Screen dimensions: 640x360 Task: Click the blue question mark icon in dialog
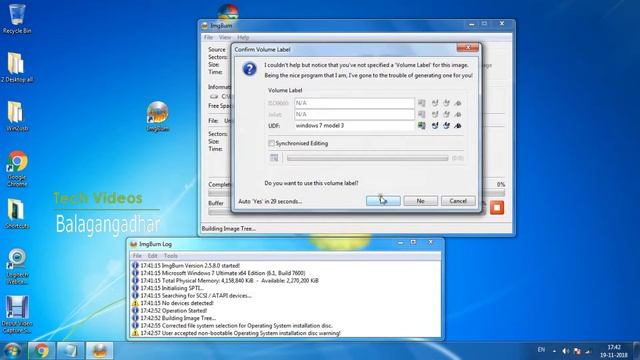click(249, 69)
